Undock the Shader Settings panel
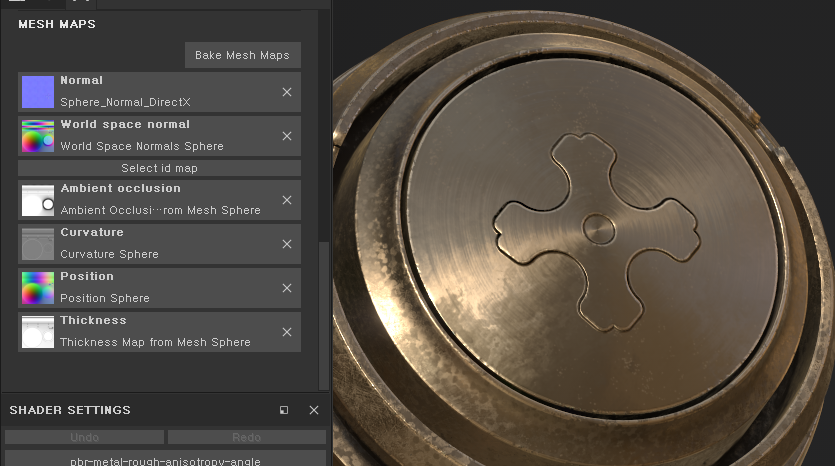The width and height of the screenshot is (835, 466). [284, 410]
